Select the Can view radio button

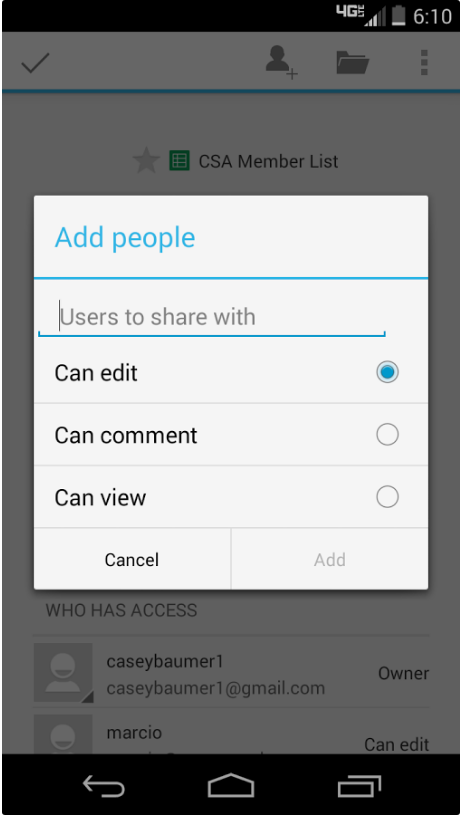tap(387, 497)
